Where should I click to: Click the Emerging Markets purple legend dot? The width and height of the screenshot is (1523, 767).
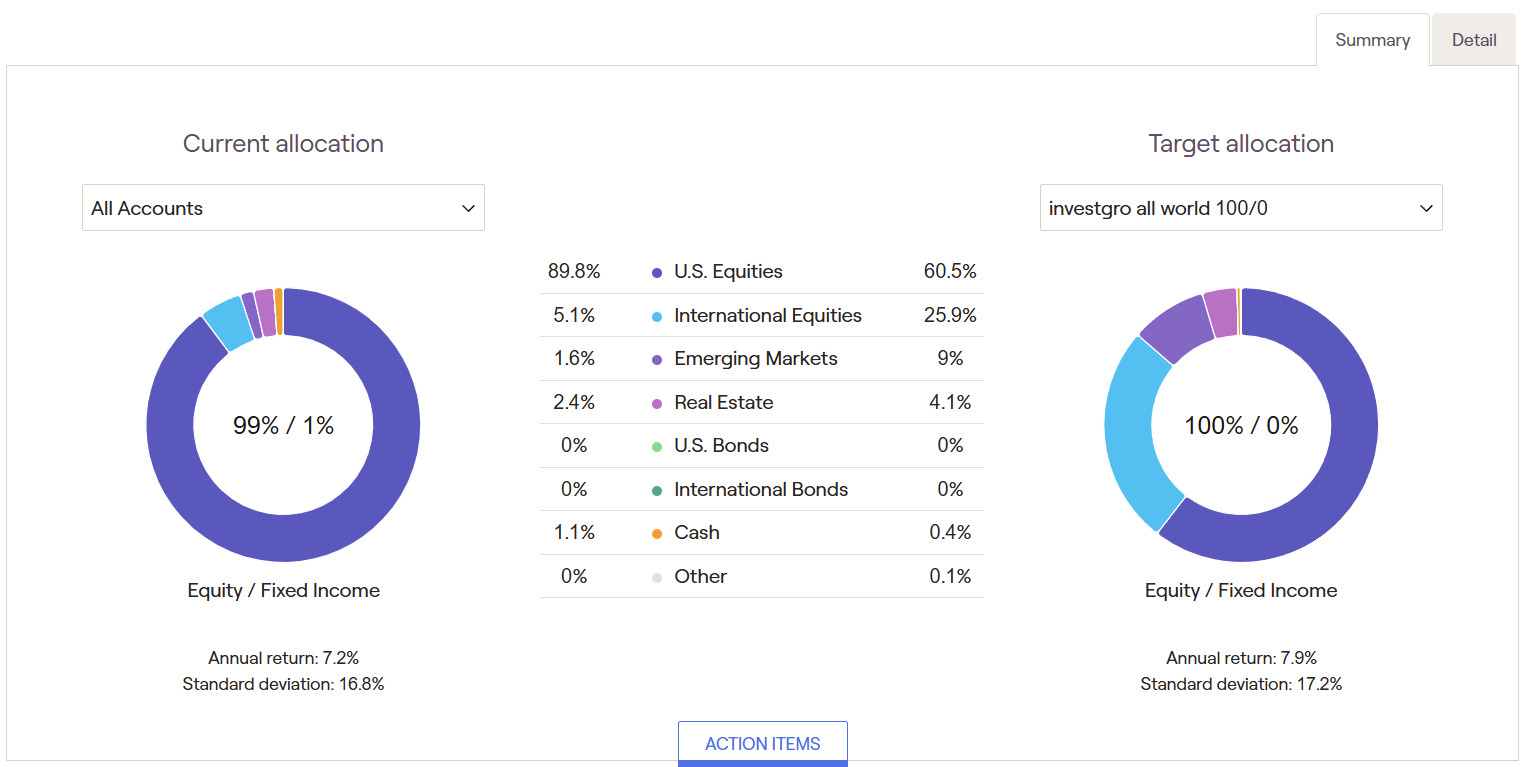pyautogui.click(x=657, y=359)
